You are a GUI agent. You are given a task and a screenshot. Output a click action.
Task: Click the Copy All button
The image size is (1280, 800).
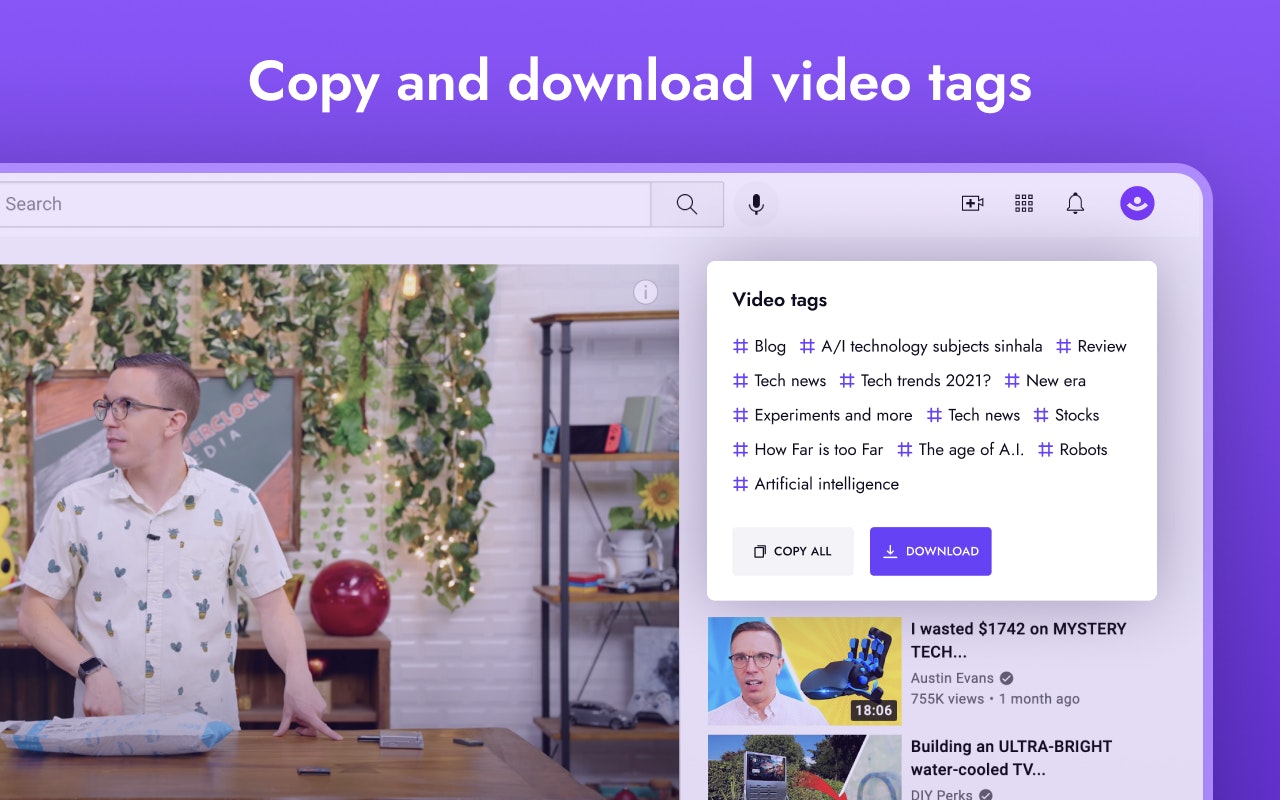(793, 551)
